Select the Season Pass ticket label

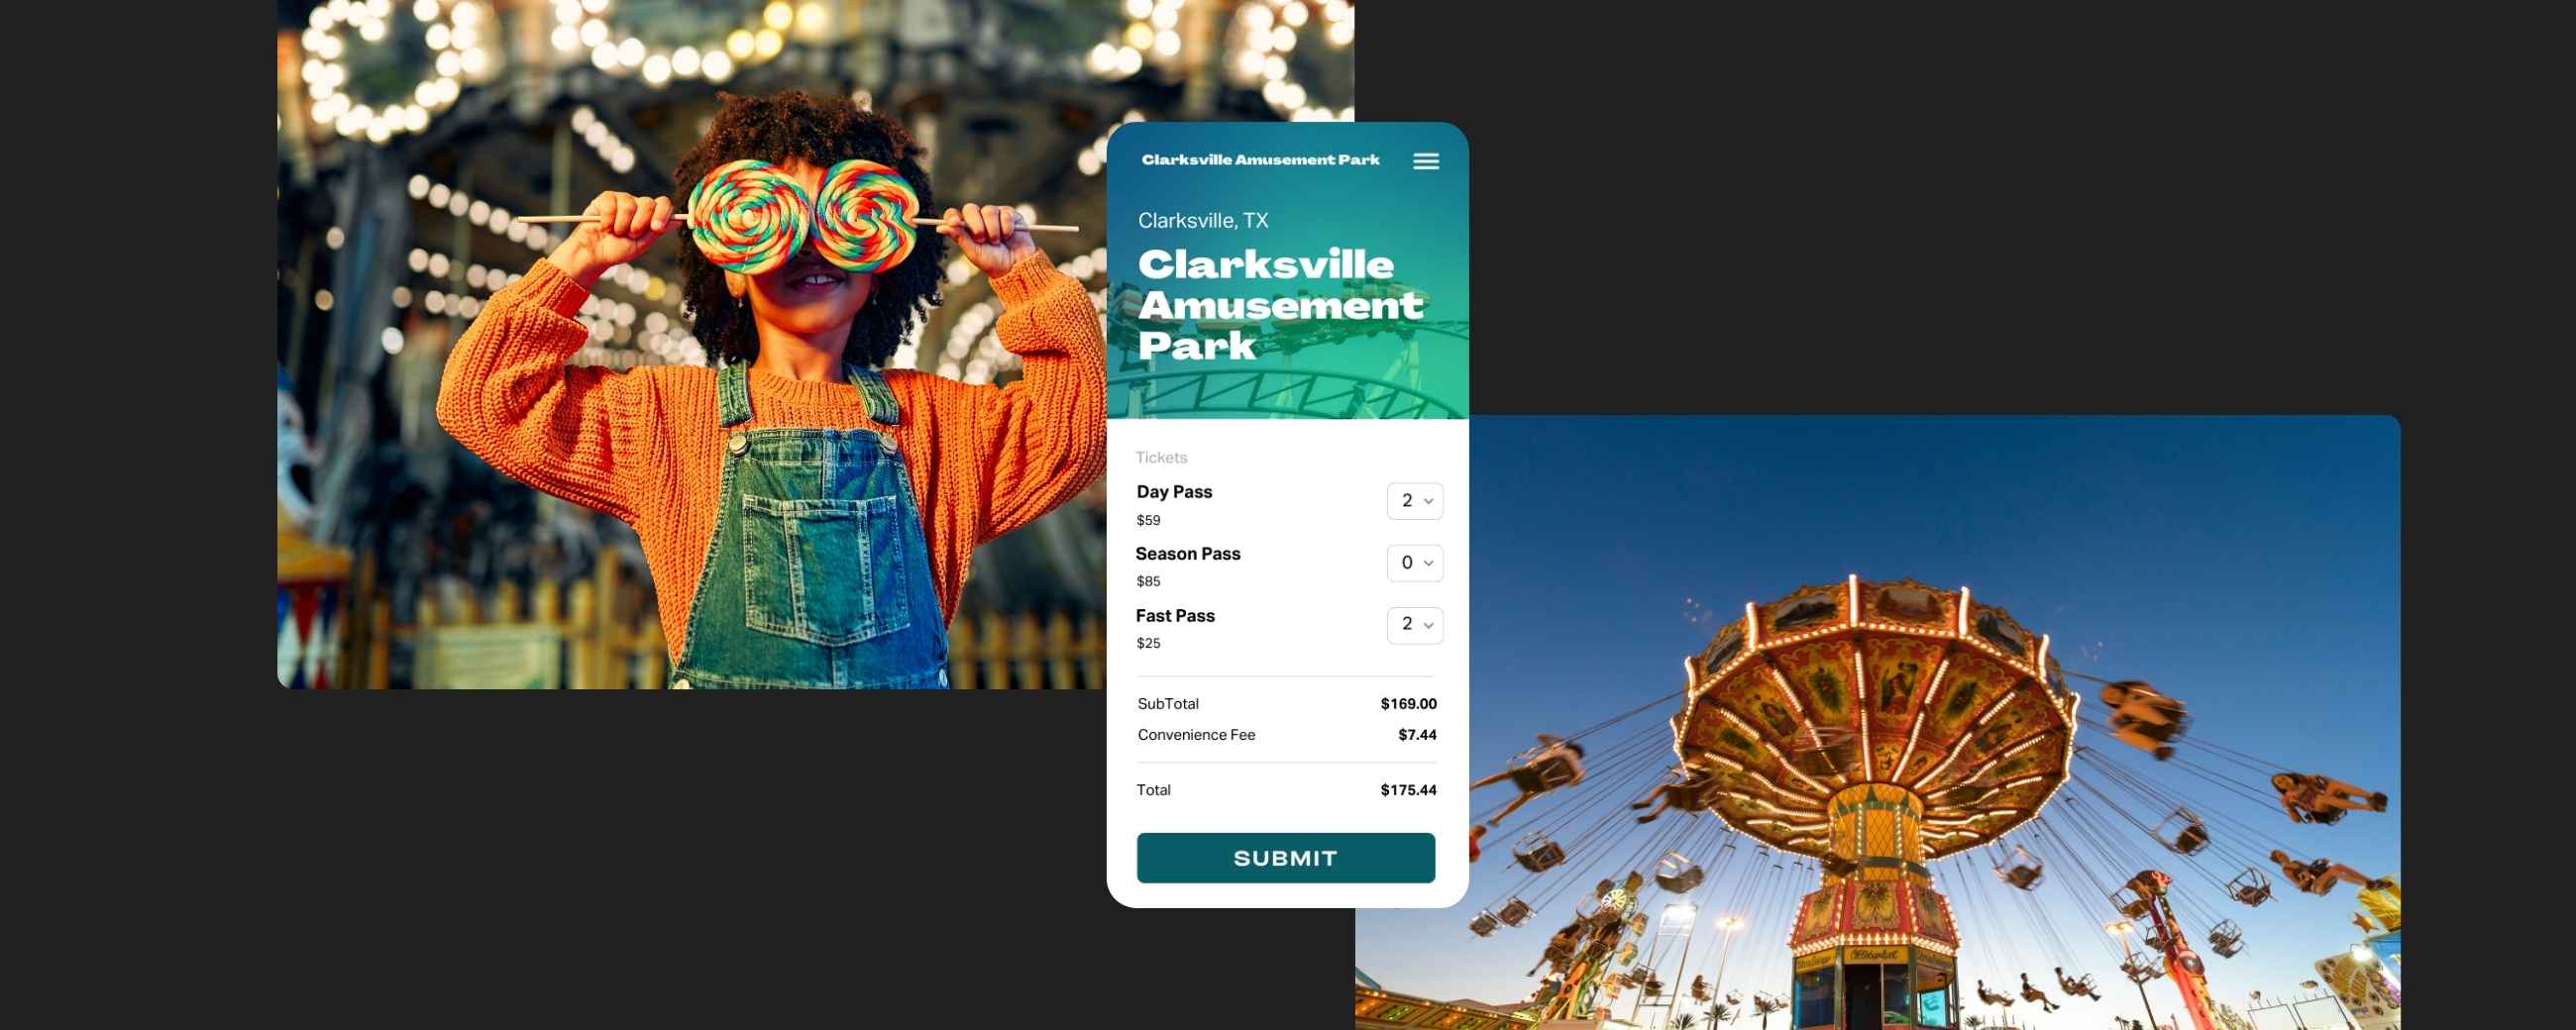tap(1188, 554)
